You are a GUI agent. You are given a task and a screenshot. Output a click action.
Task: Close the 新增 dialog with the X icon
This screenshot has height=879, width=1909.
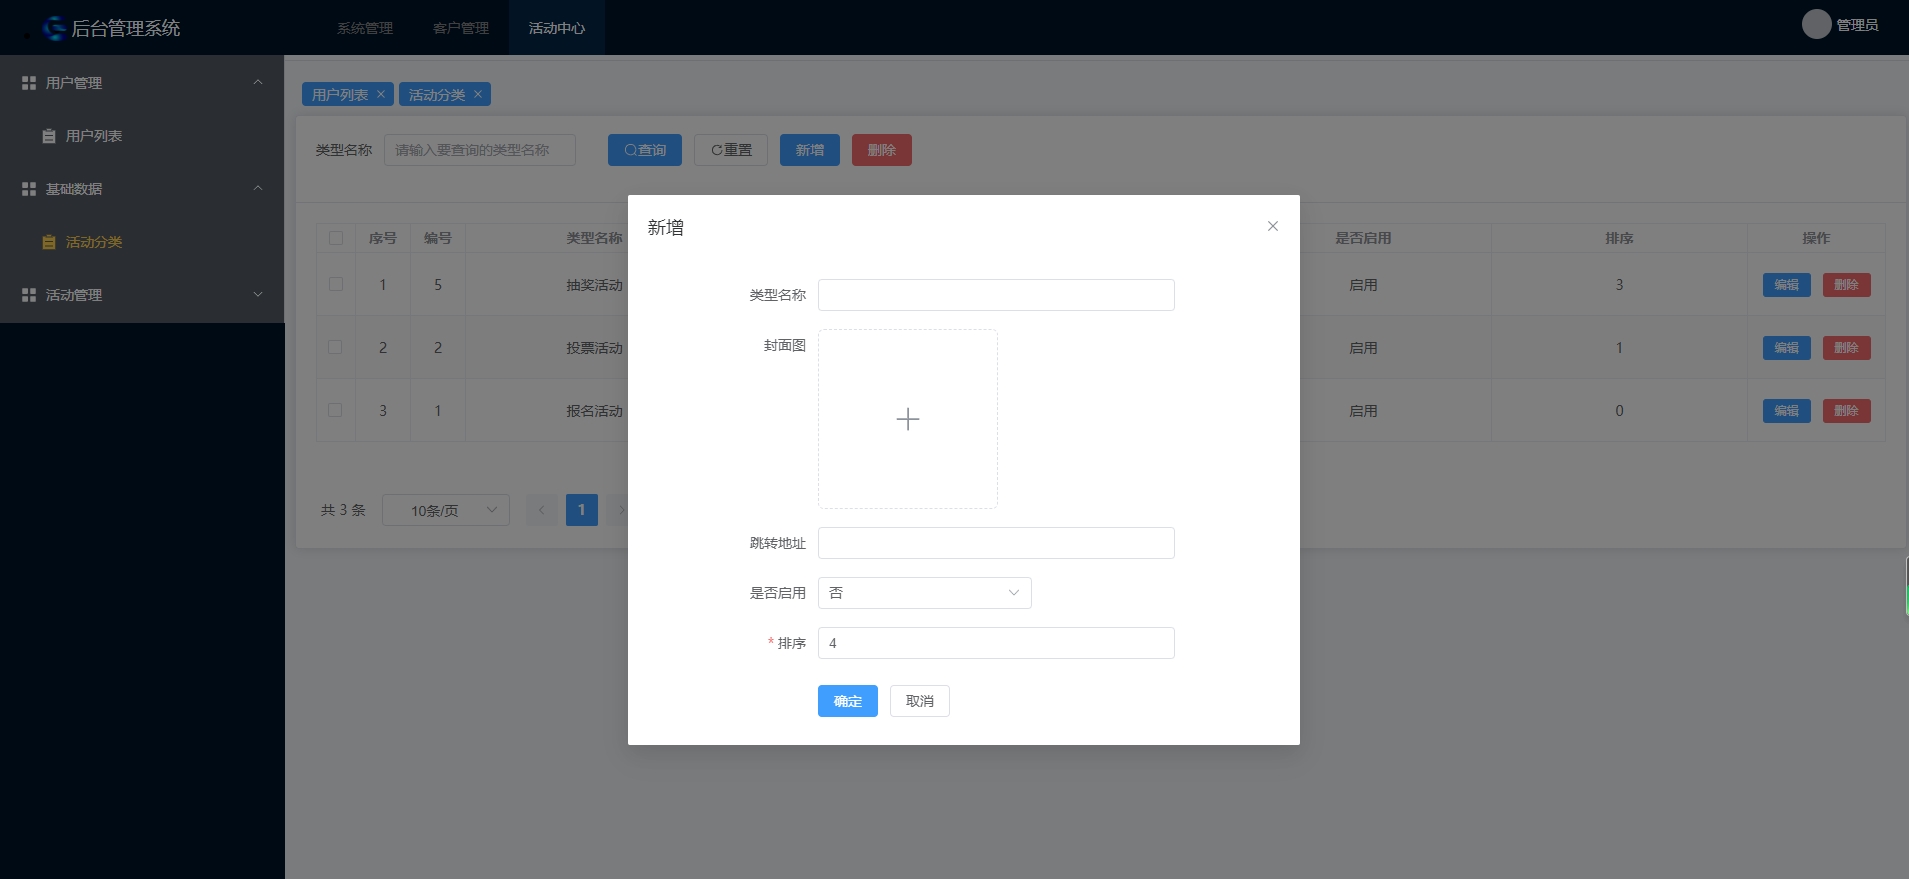(1272, 226)
